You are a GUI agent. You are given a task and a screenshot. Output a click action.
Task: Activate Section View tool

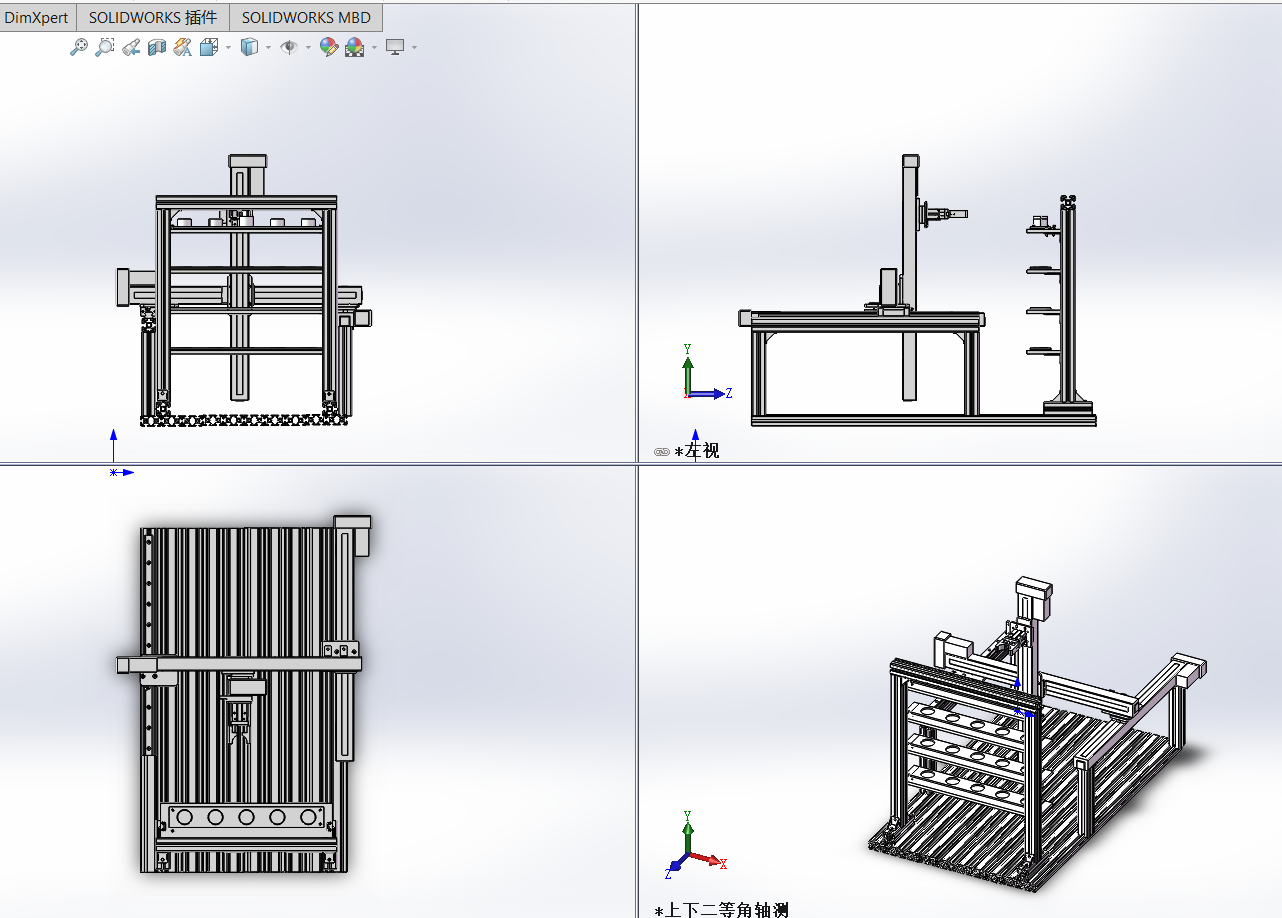157,47
